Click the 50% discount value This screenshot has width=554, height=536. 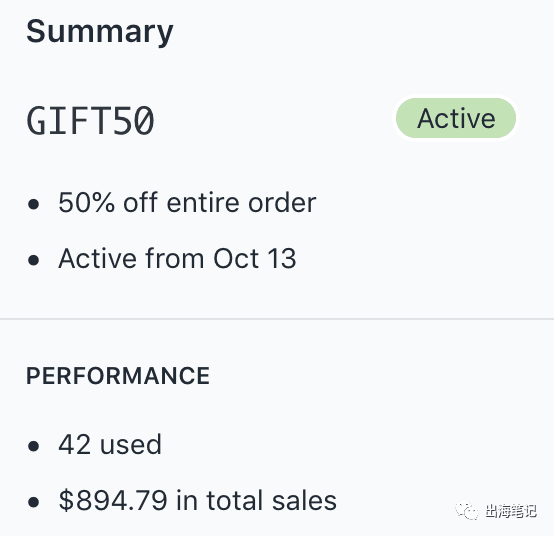point(87,203)
